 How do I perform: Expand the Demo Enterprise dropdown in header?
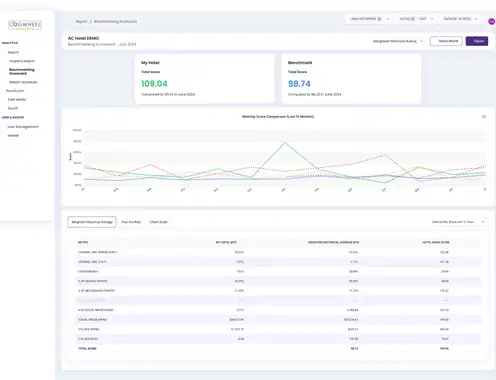(370, 19)
